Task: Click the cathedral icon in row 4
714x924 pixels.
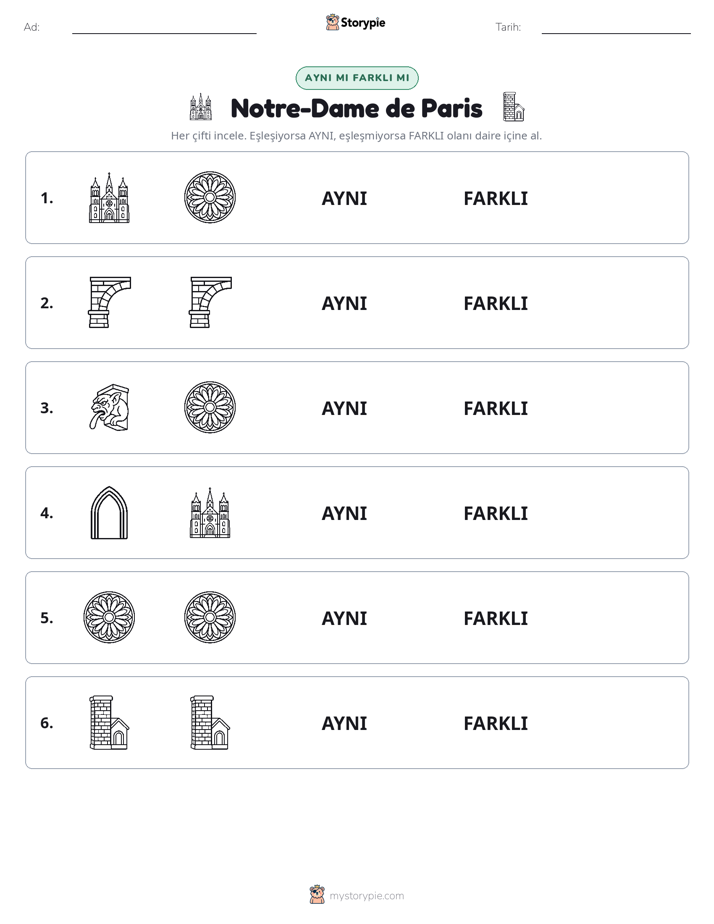Action: (210, 513)
